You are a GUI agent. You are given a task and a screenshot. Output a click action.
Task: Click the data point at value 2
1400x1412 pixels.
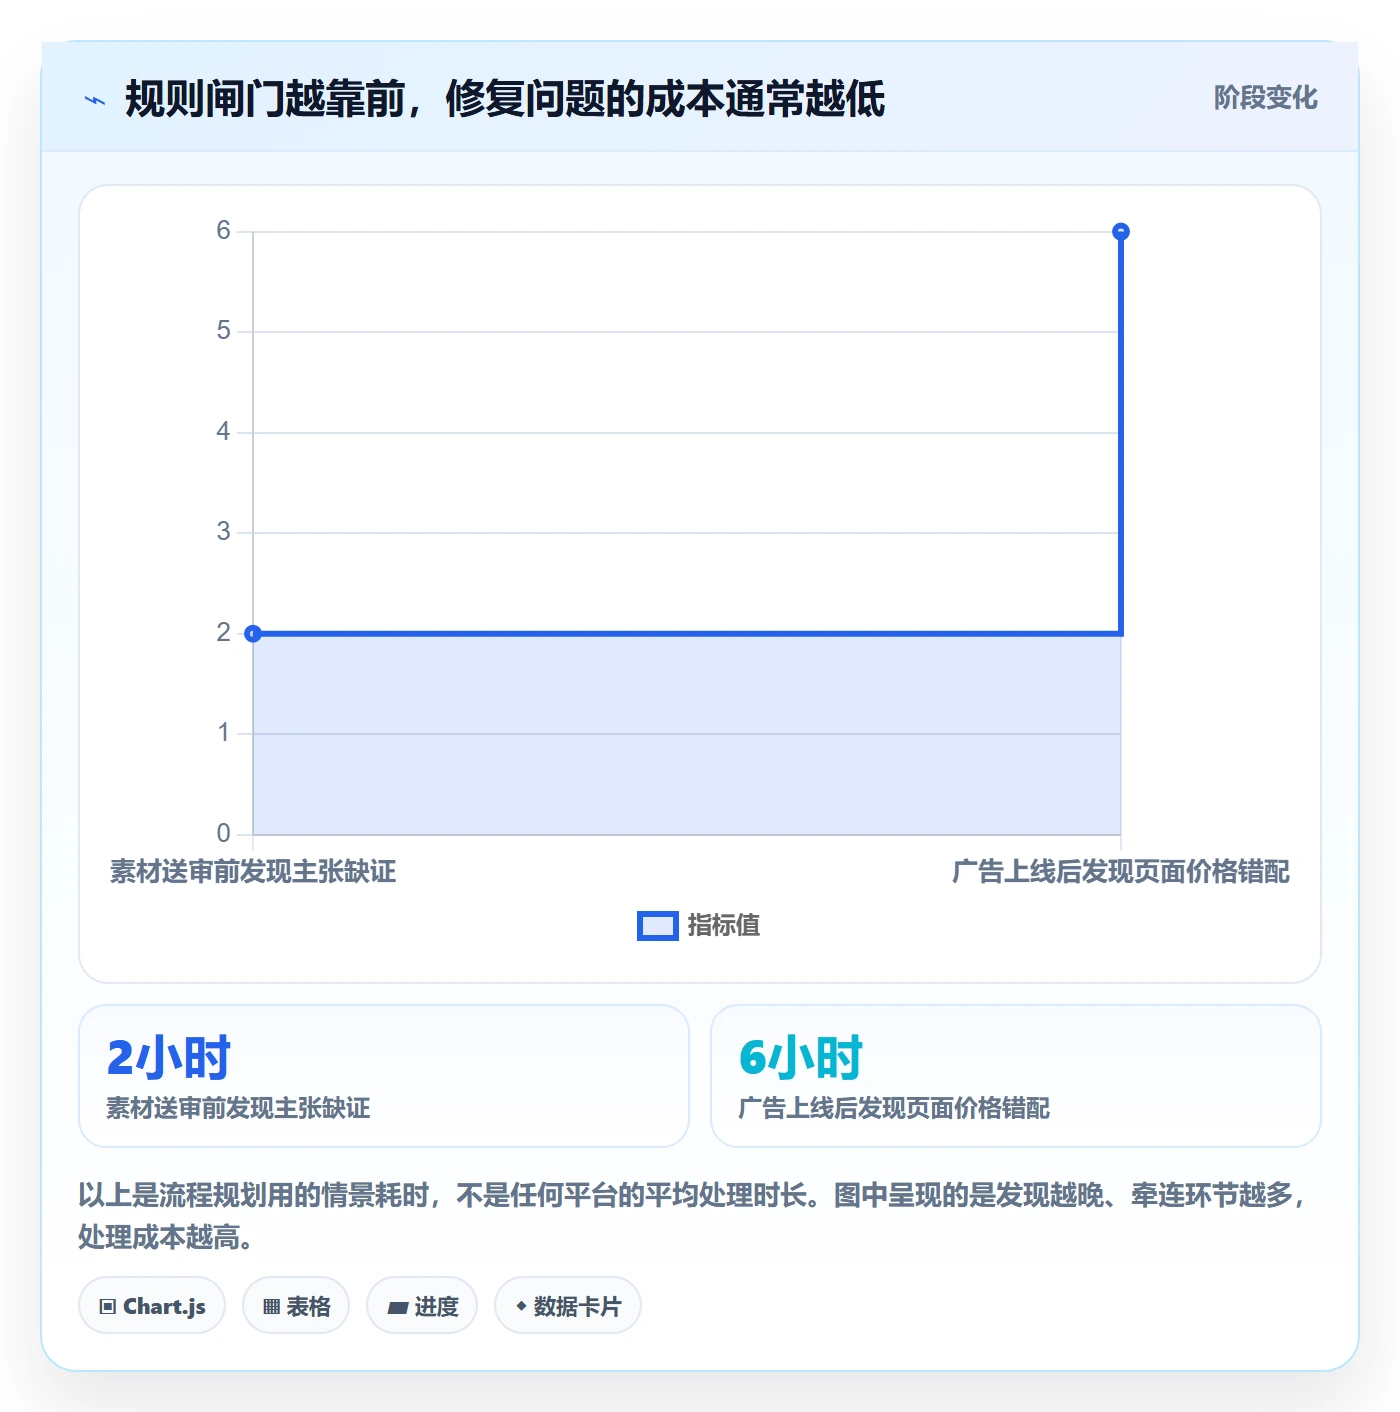253,633
